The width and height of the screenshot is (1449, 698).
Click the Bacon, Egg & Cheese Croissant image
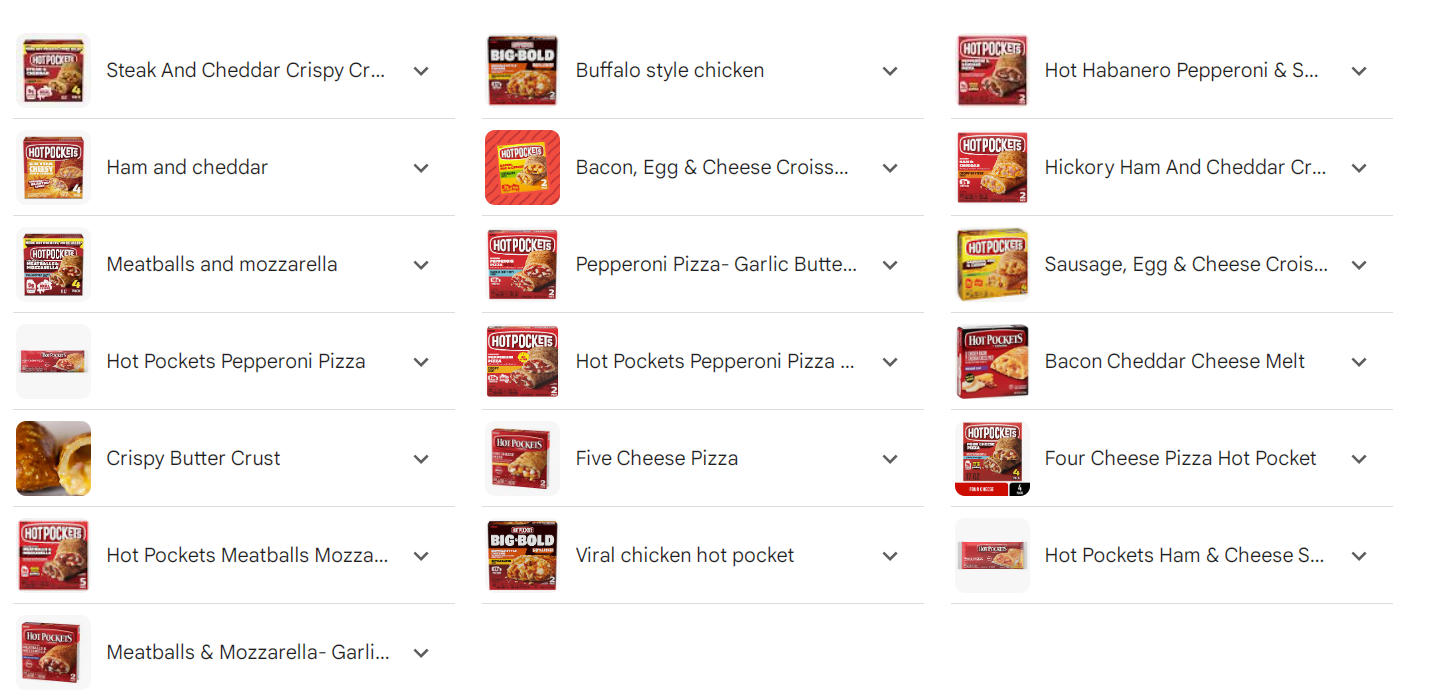pos(522,168)
